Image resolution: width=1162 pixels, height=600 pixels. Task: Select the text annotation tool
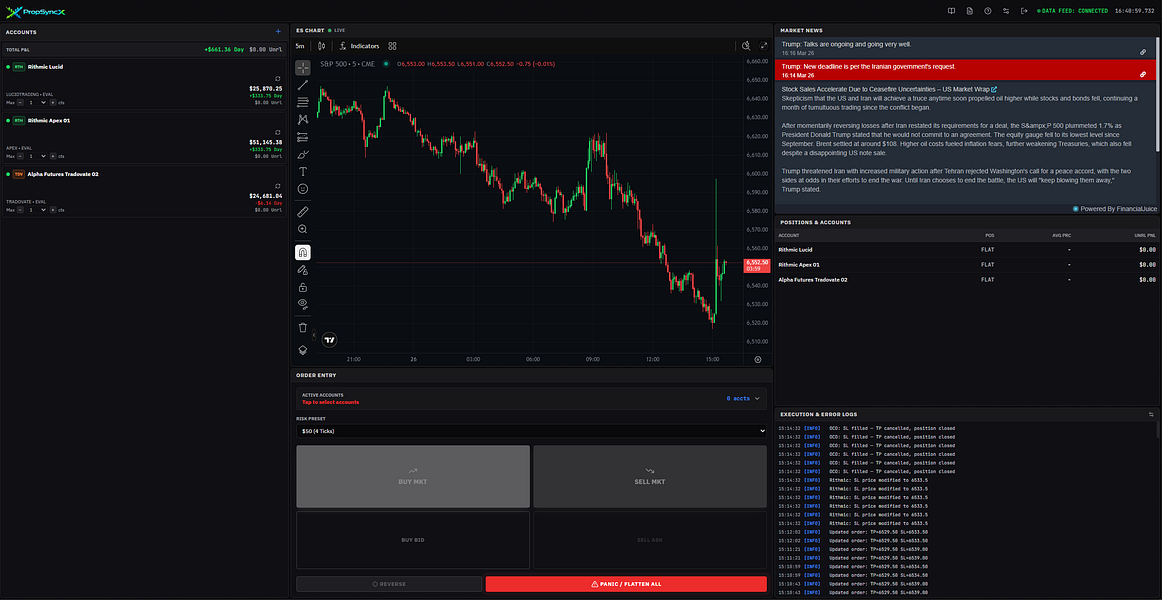point(302,171)
